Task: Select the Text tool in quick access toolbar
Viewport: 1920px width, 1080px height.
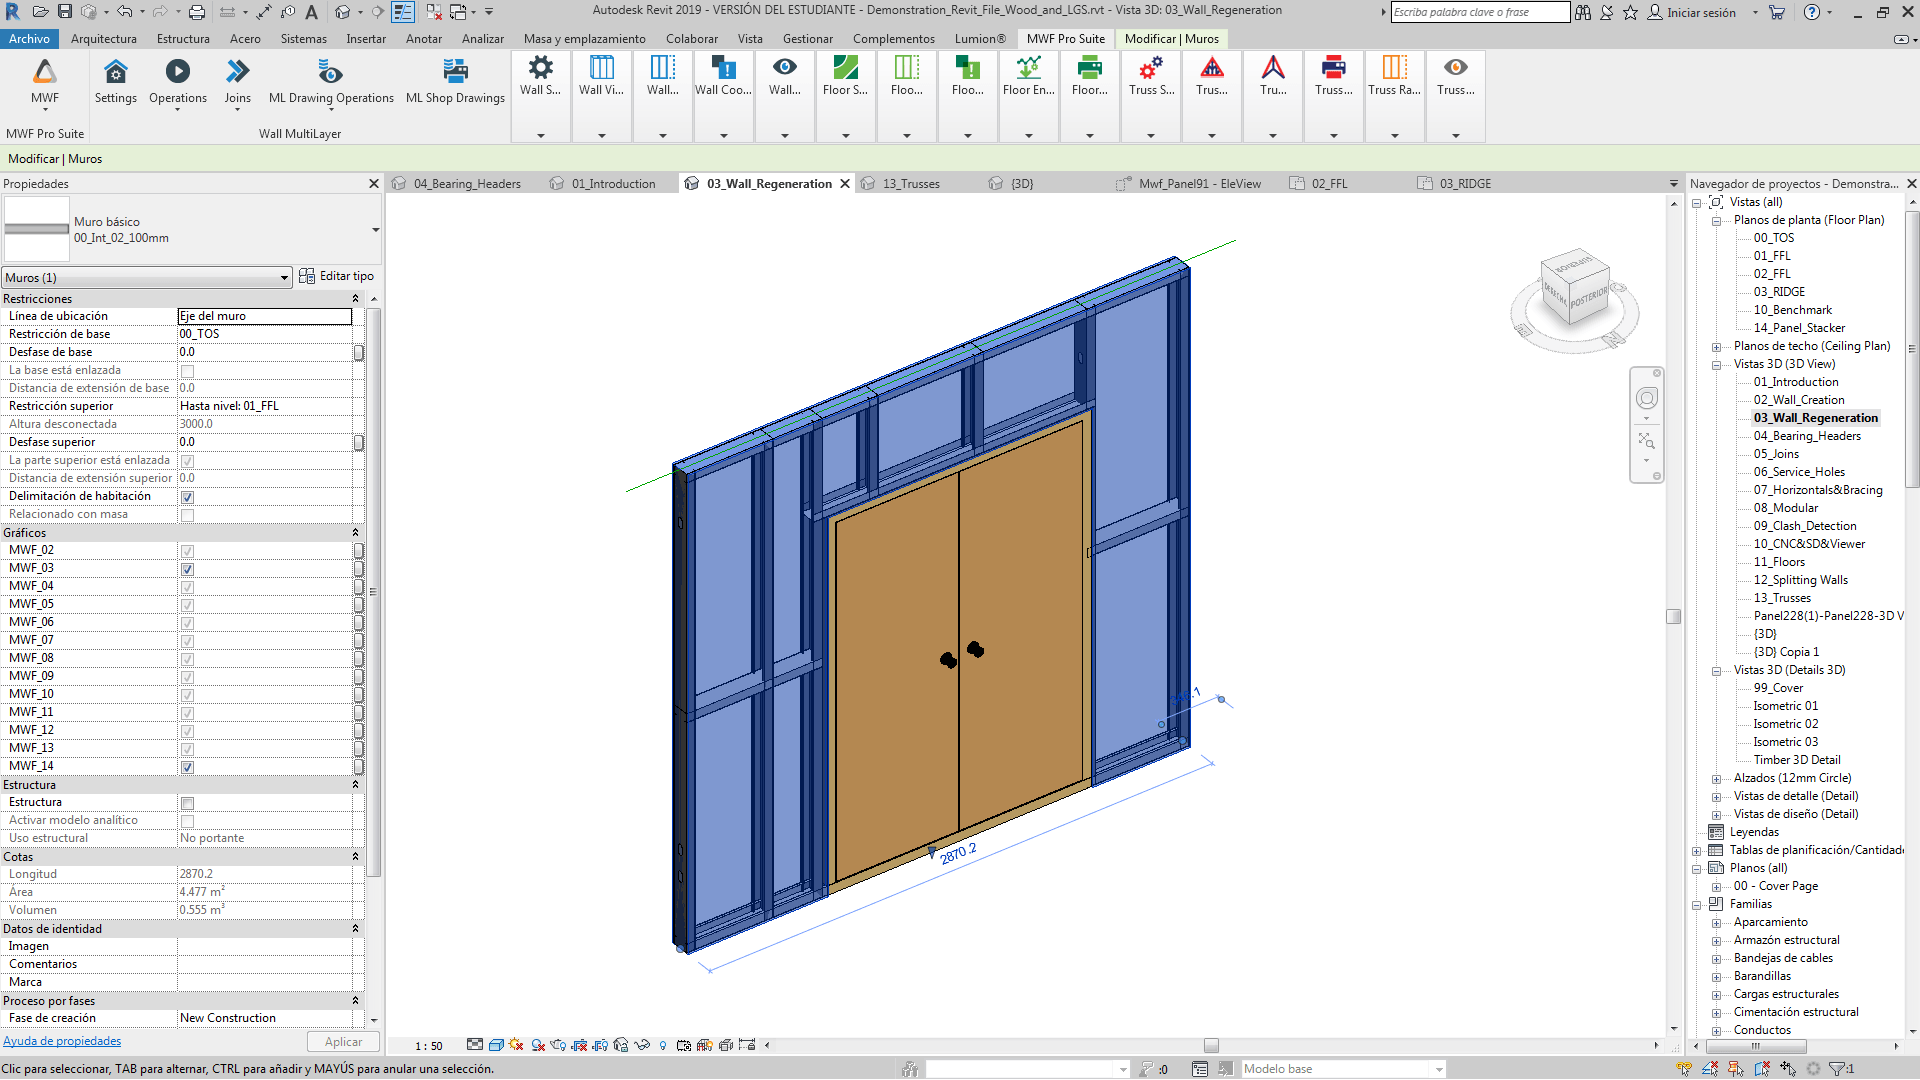Action: [x=312, y=12]
